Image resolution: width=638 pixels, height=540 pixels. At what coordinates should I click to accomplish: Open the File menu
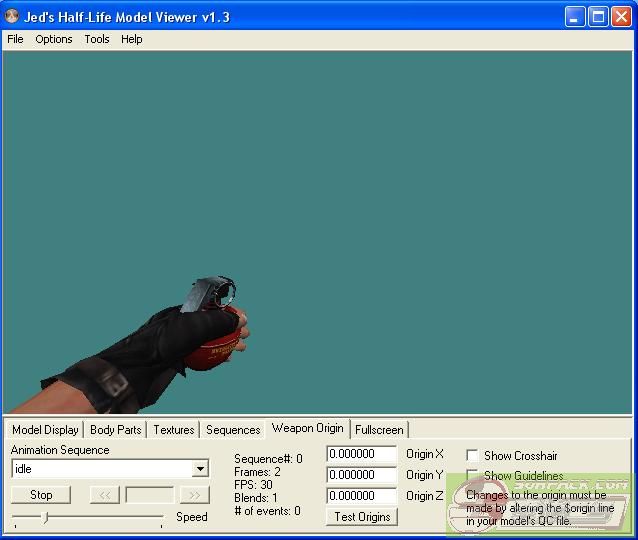15,39
